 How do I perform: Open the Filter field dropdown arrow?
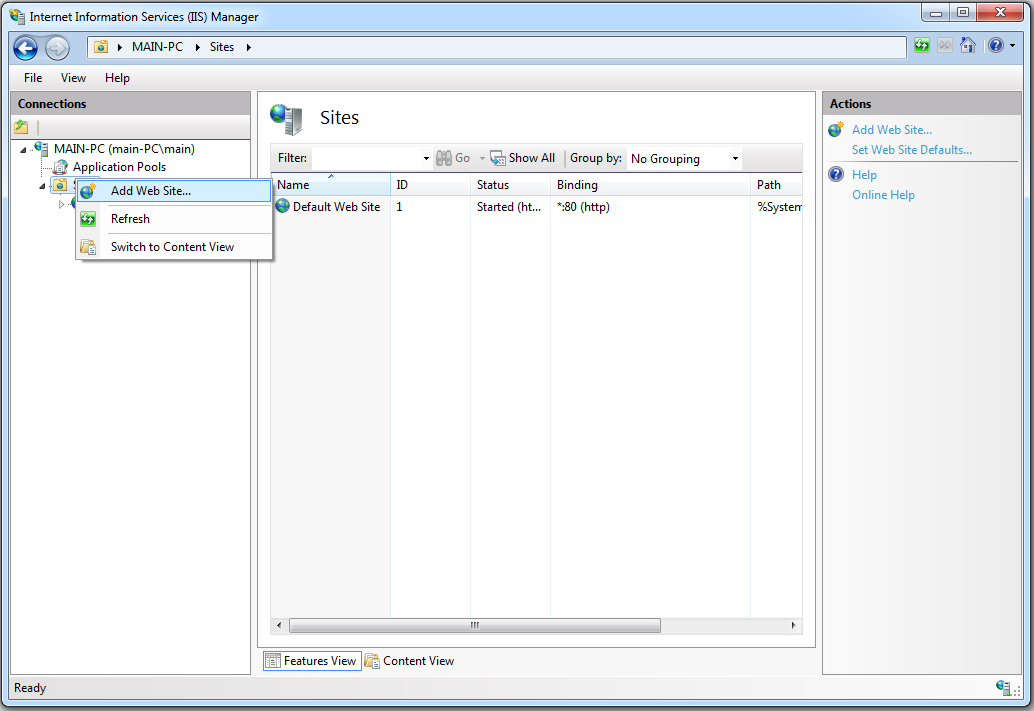(425, 157)
